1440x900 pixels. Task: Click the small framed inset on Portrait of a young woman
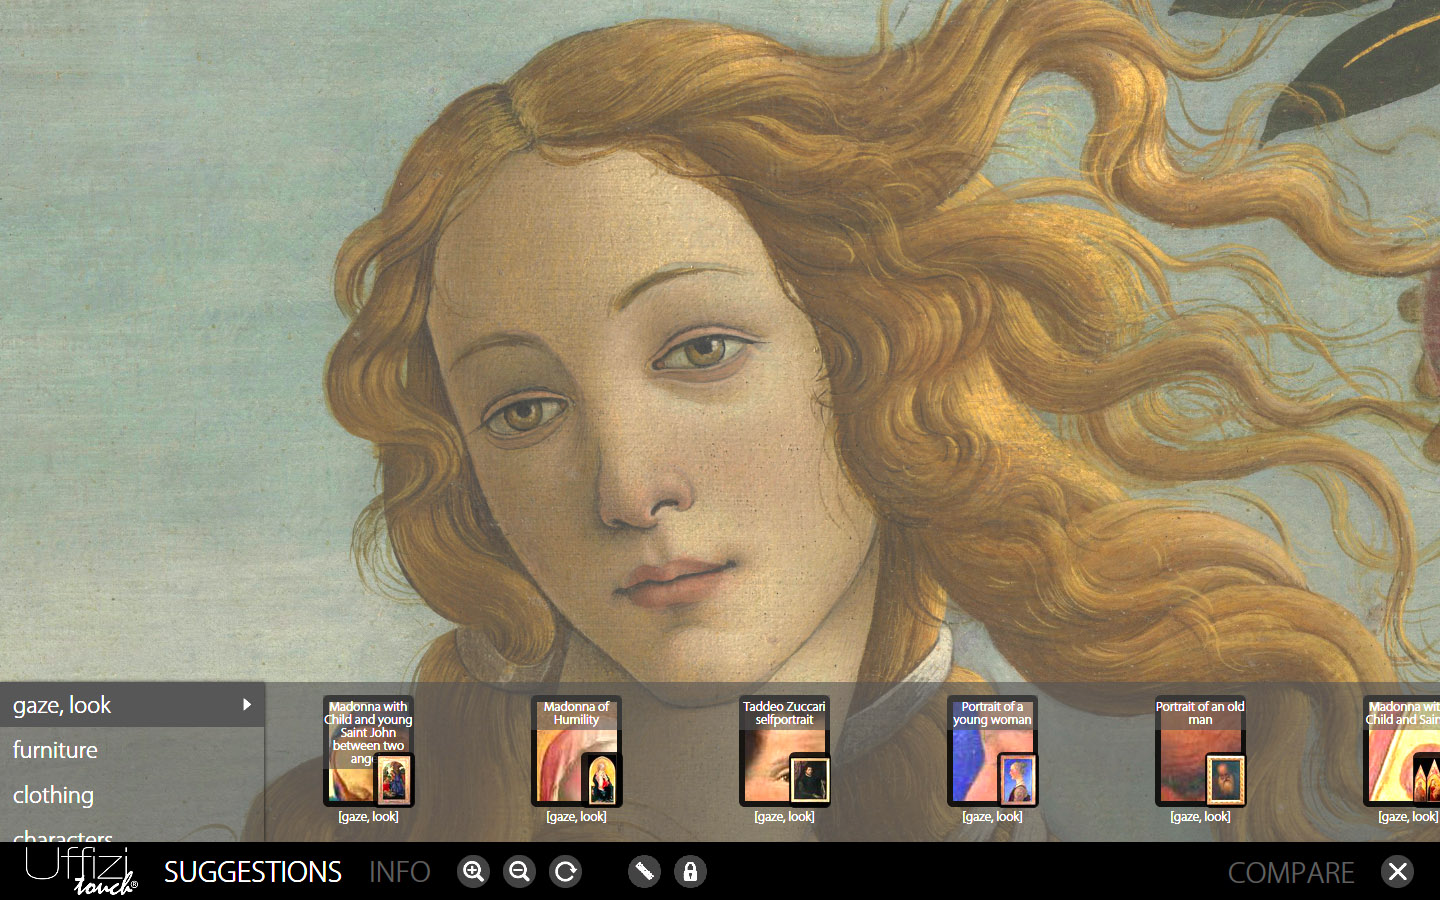(x=1017, y=779)
